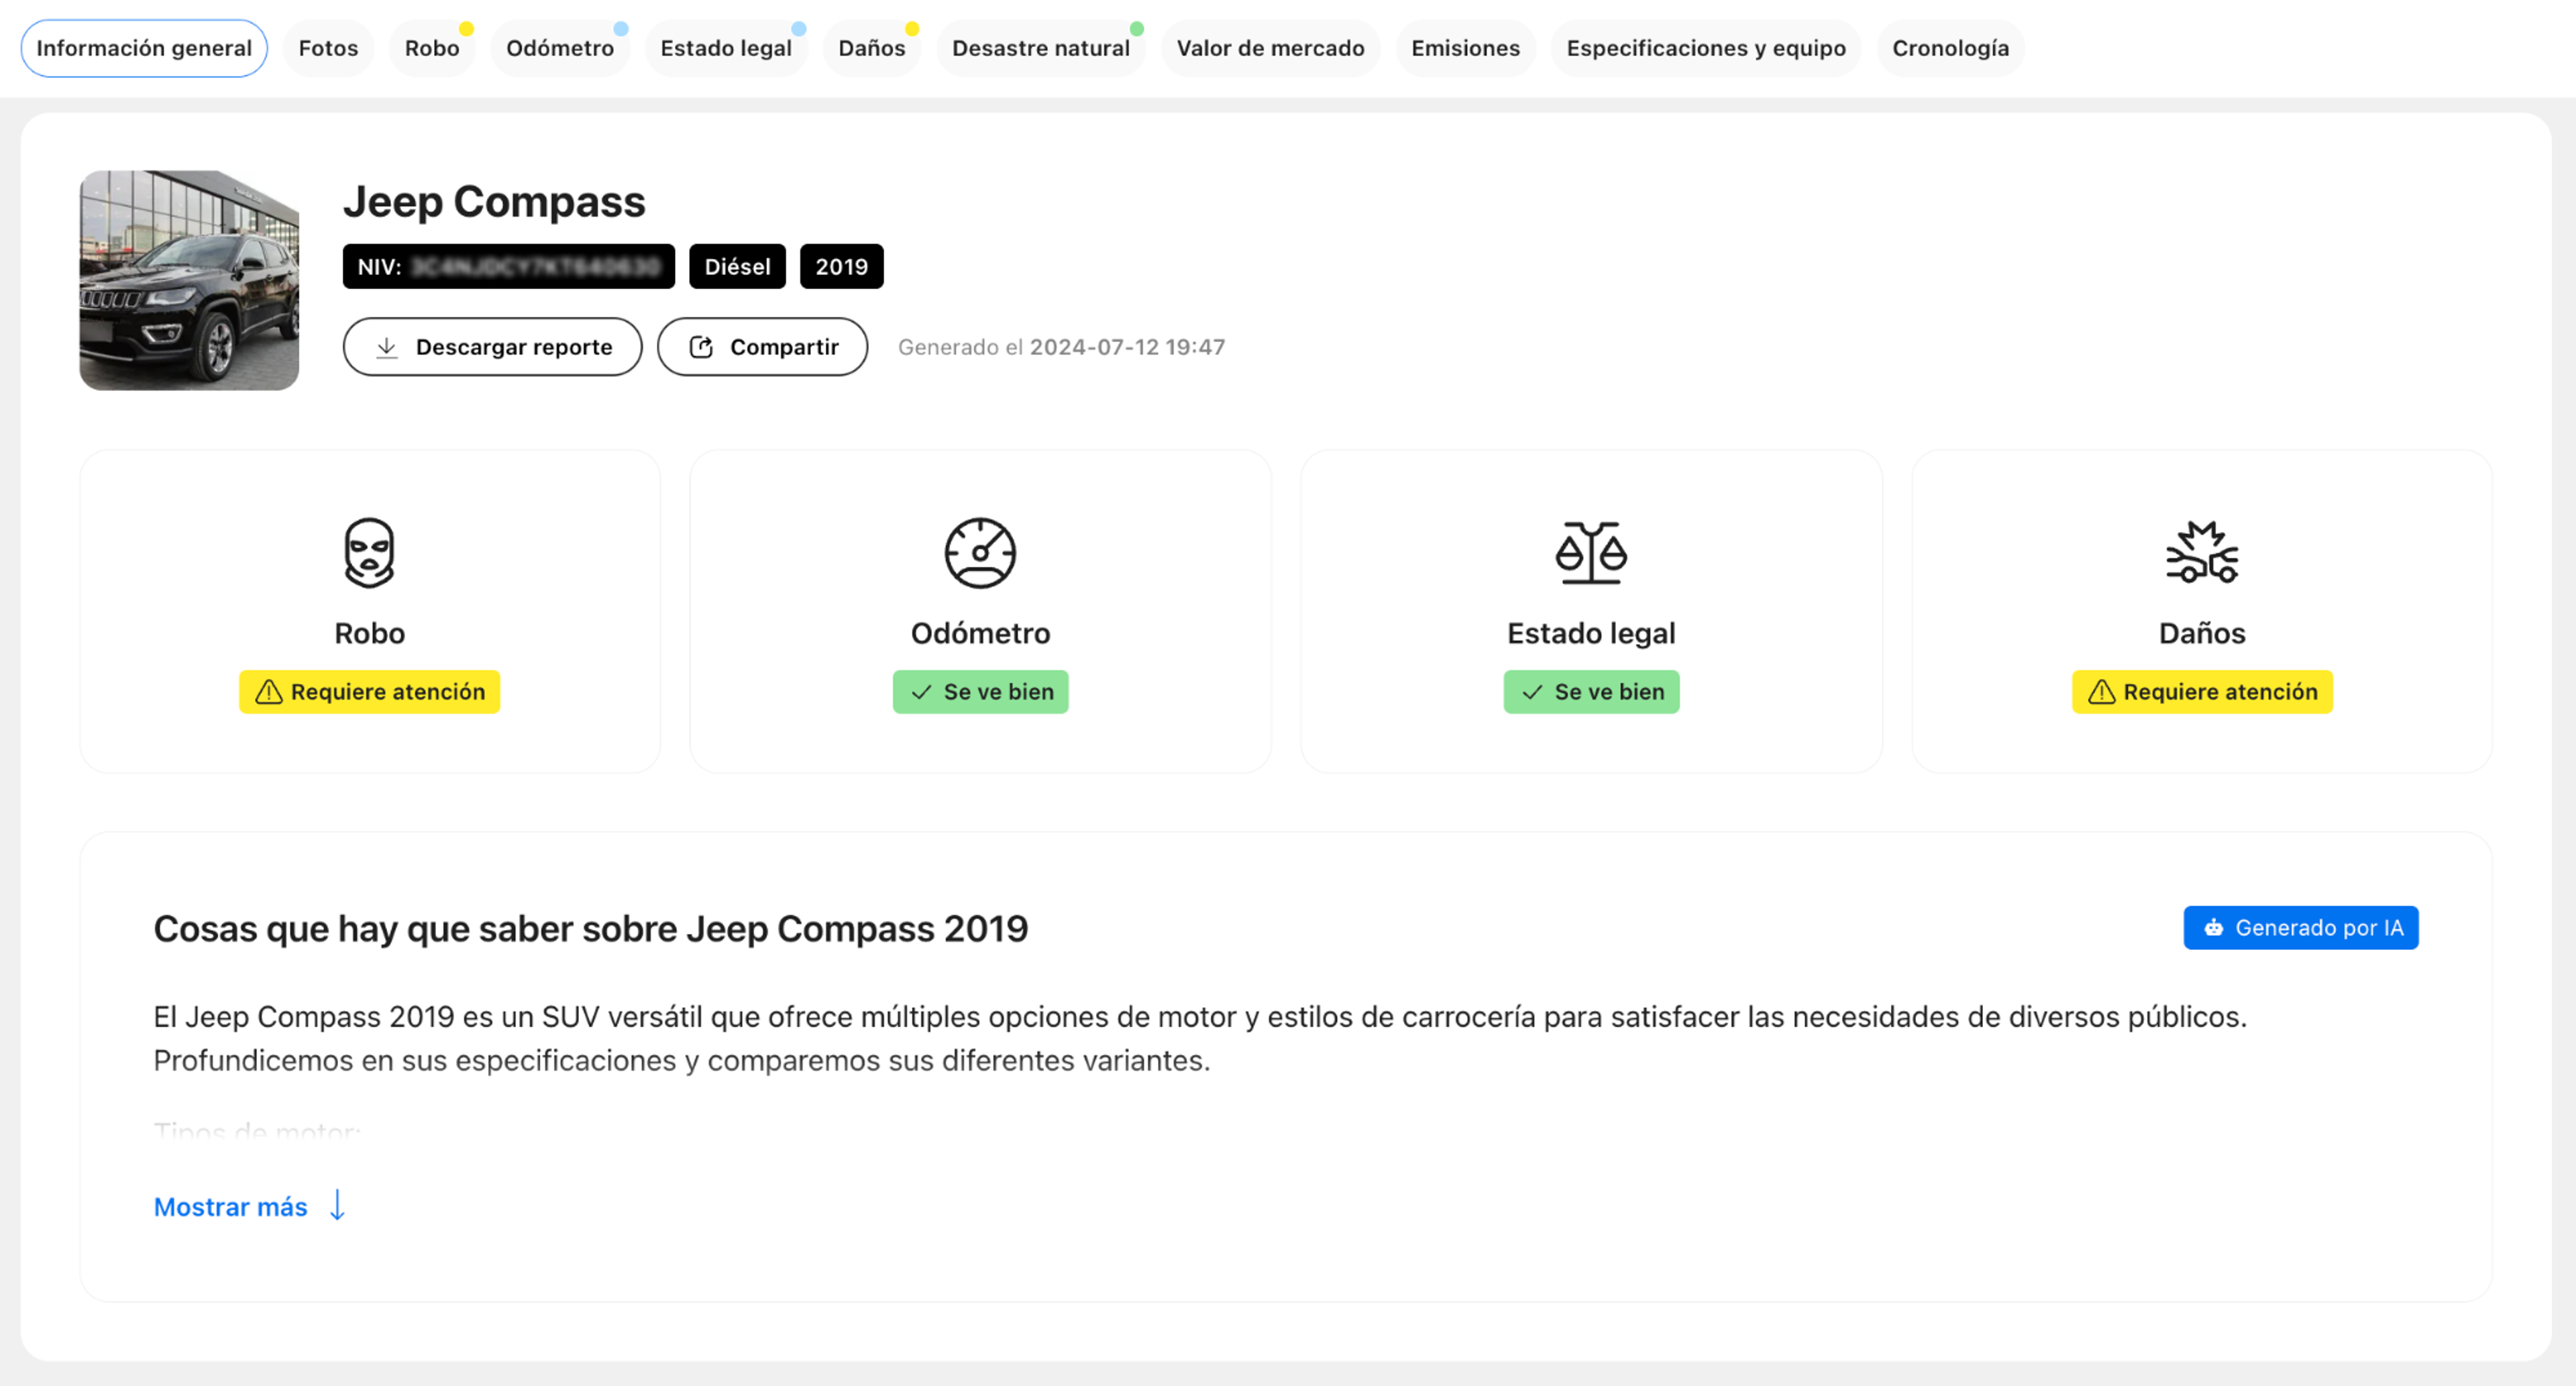Screen dimensions: 2576x1386
Task: Click the download arrow icon
Action: click(x=387, y=347)
